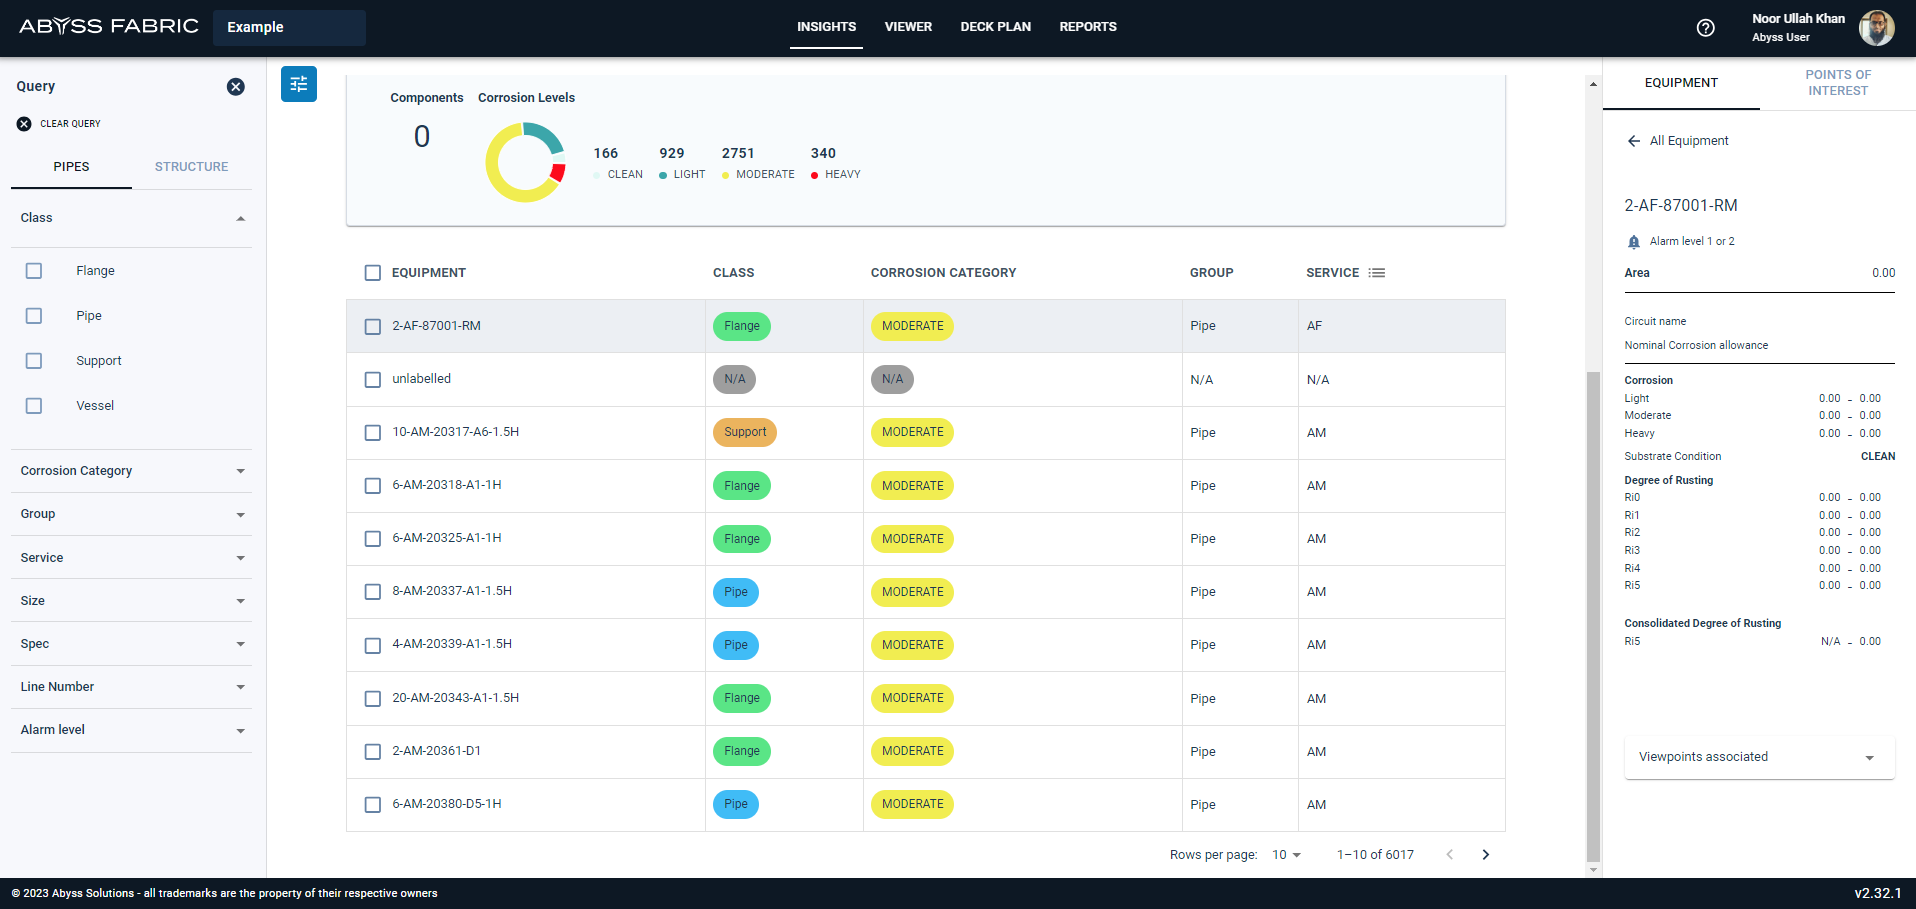Expand the Spec filter
Viewport: 1916px width, 909px height.
[x=131, y=644]
